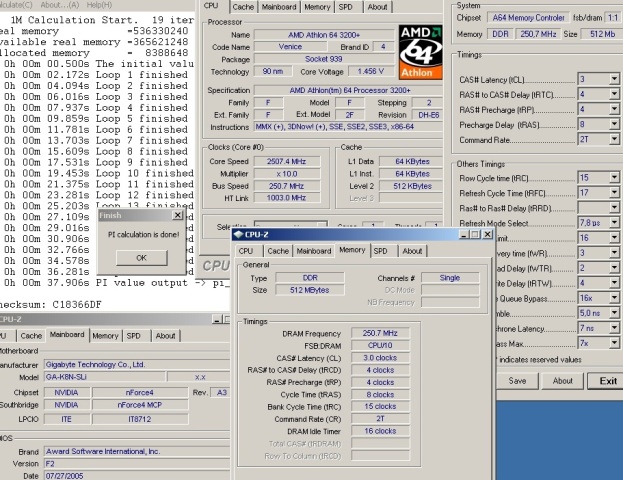Expand the Row Cycle time (tRC) dropdown
The width and height of the screenshot is (623, 480).
click(614, 178)
